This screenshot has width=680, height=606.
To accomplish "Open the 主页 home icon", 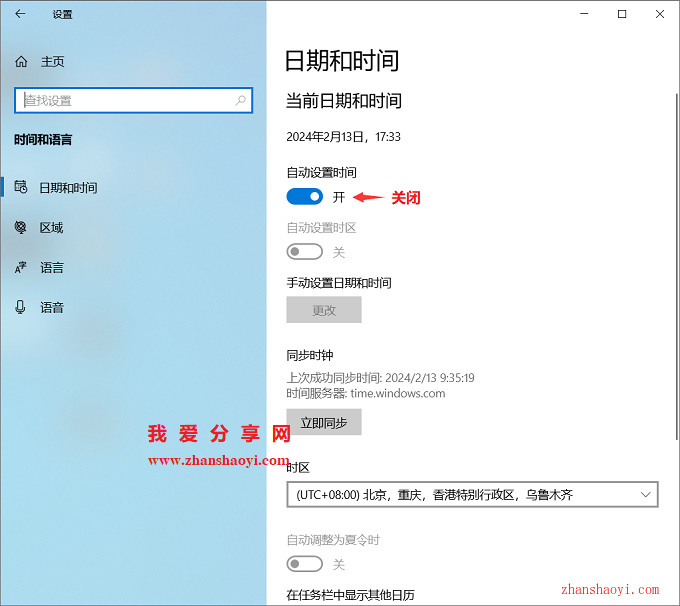I will point(21,62).
